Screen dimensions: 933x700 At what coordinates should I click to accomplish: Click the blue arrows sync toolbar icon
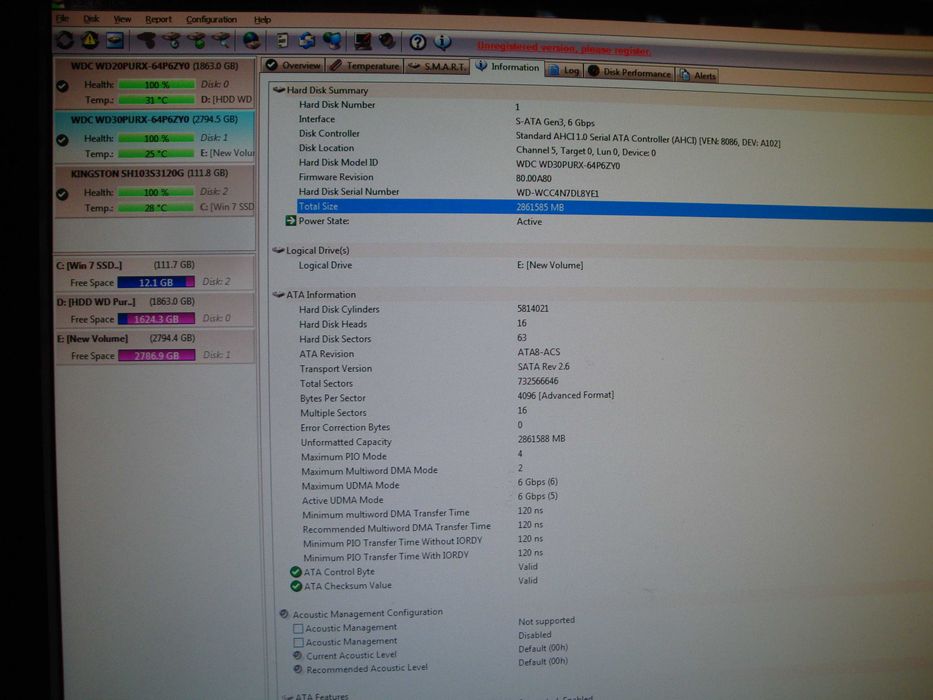click(307, 40)
